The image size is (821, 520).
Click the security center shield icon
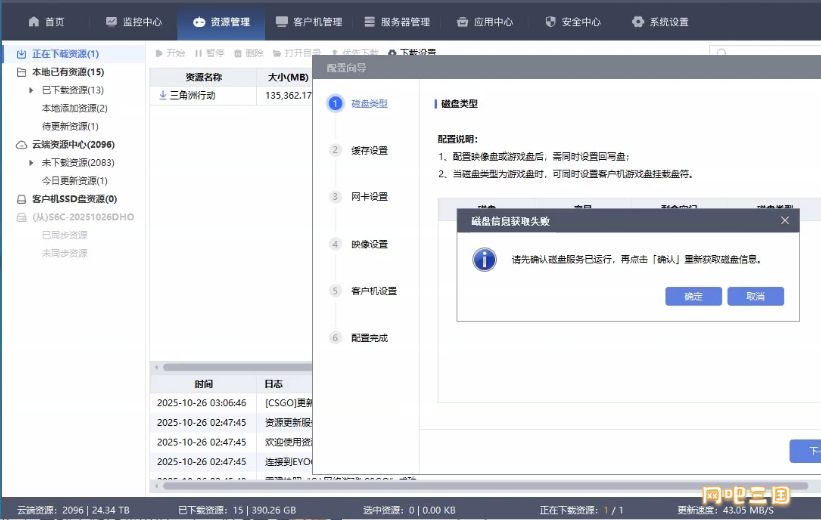coord(550,21)
